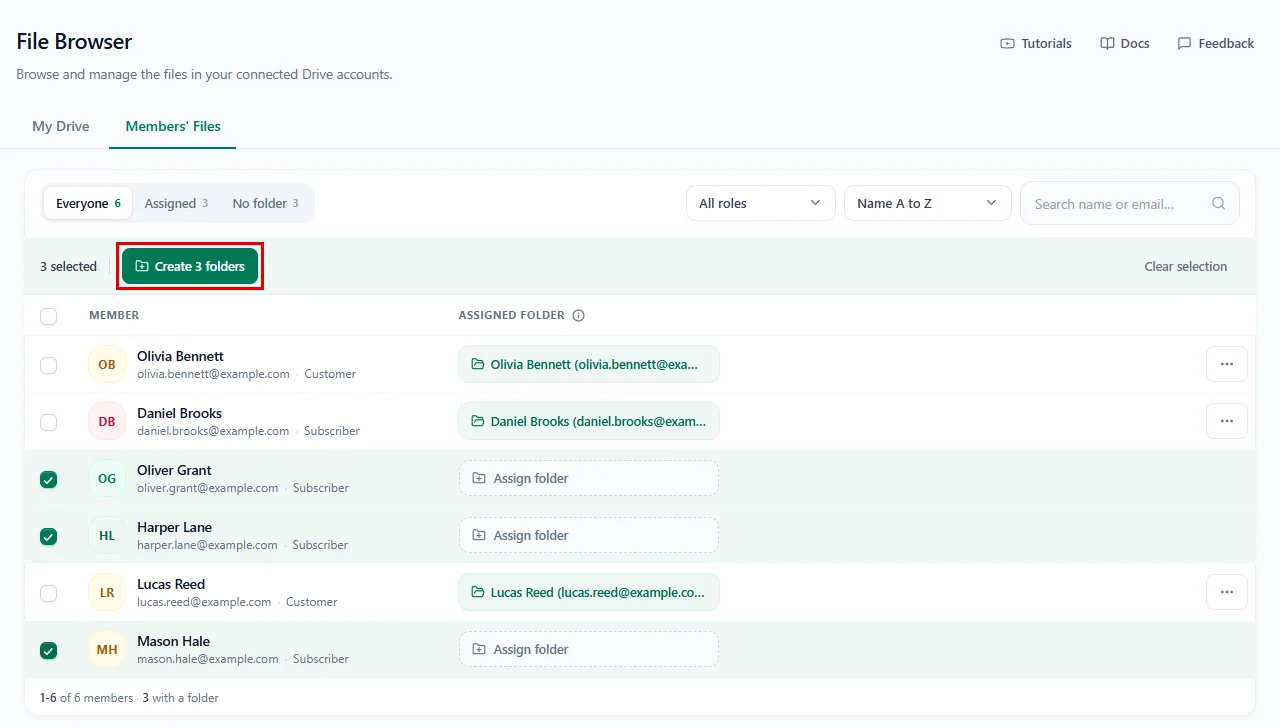Open the Tutorials link

point(1036,44)
